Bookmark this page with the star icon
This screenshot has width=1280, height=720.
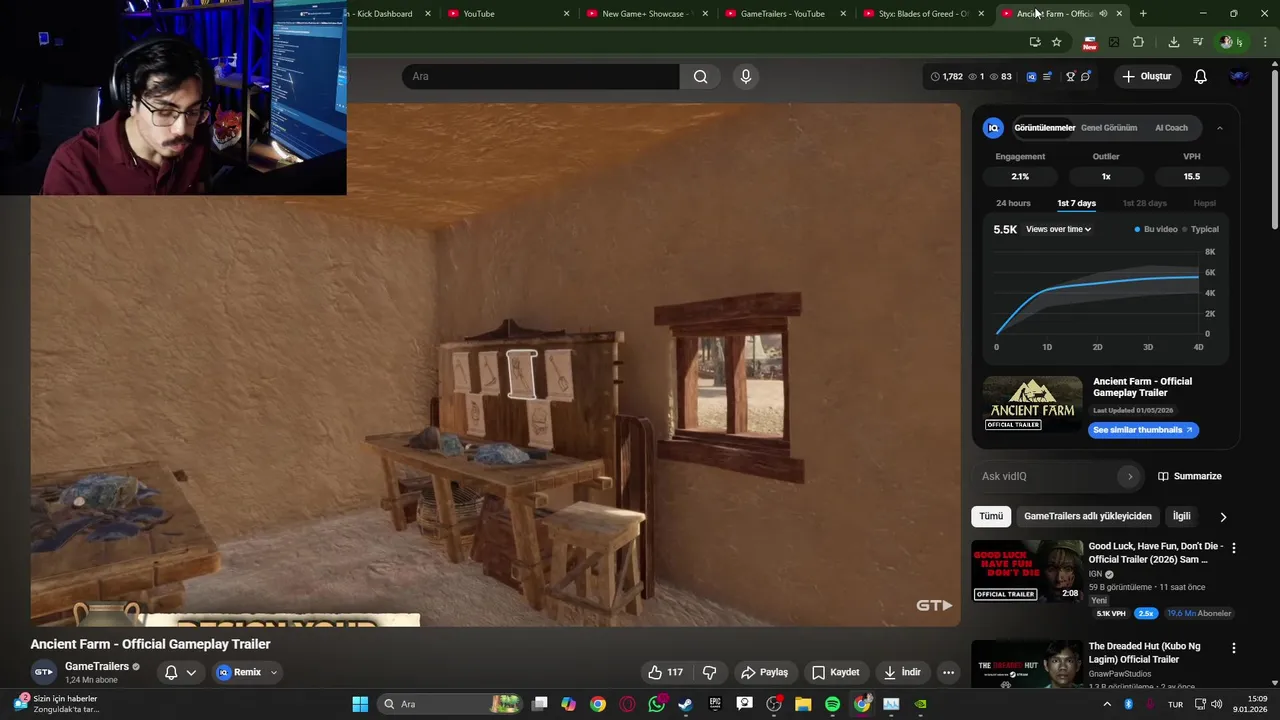[x=1056, y=42]
